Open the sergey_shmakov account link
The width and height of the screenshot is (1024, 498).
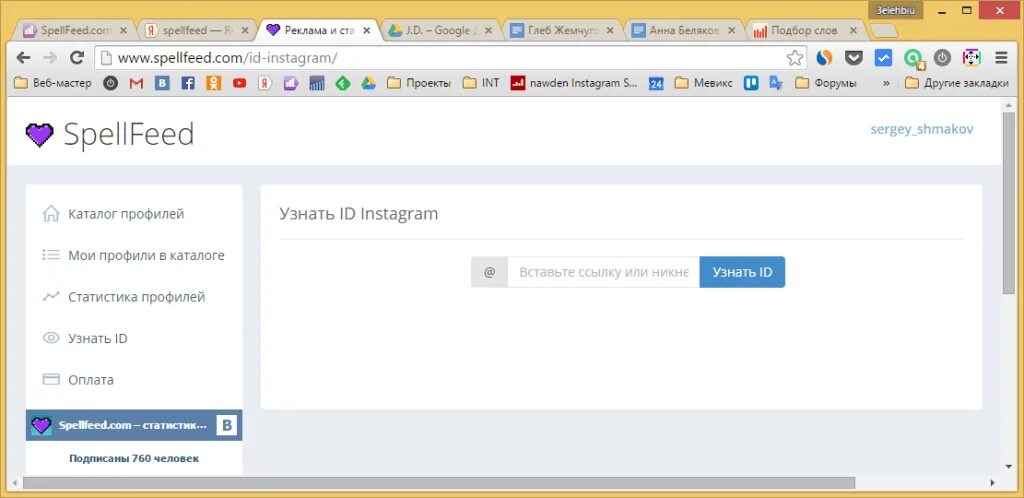point(921,129)
